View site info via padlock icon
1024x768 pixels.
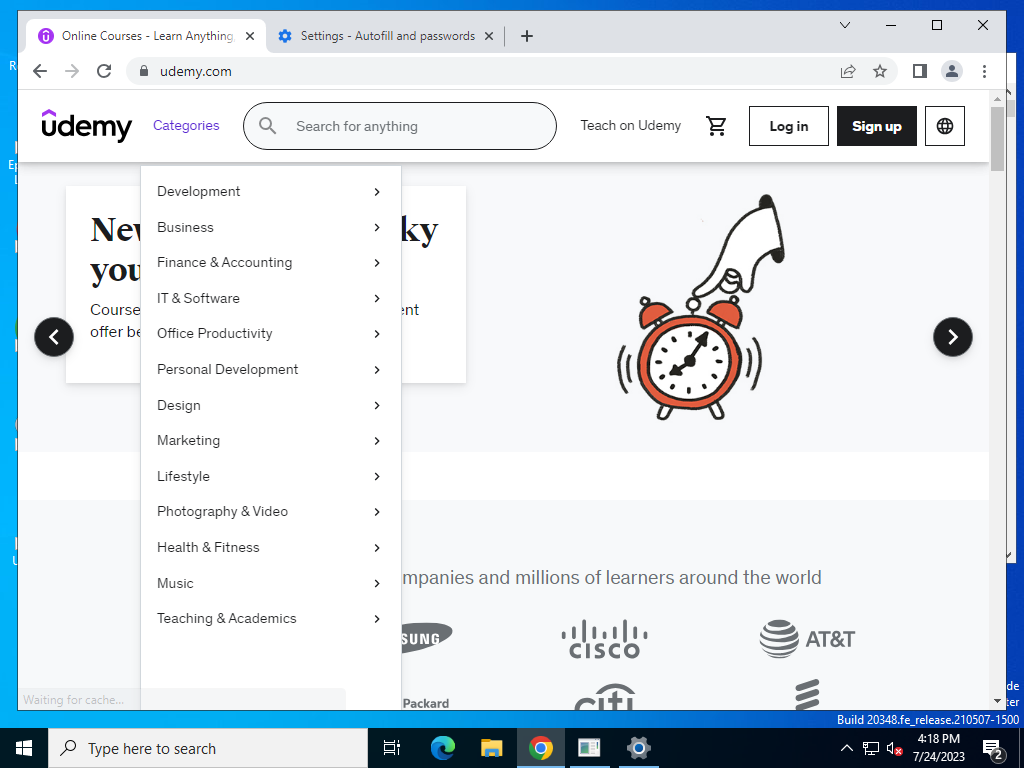(144, 71)
